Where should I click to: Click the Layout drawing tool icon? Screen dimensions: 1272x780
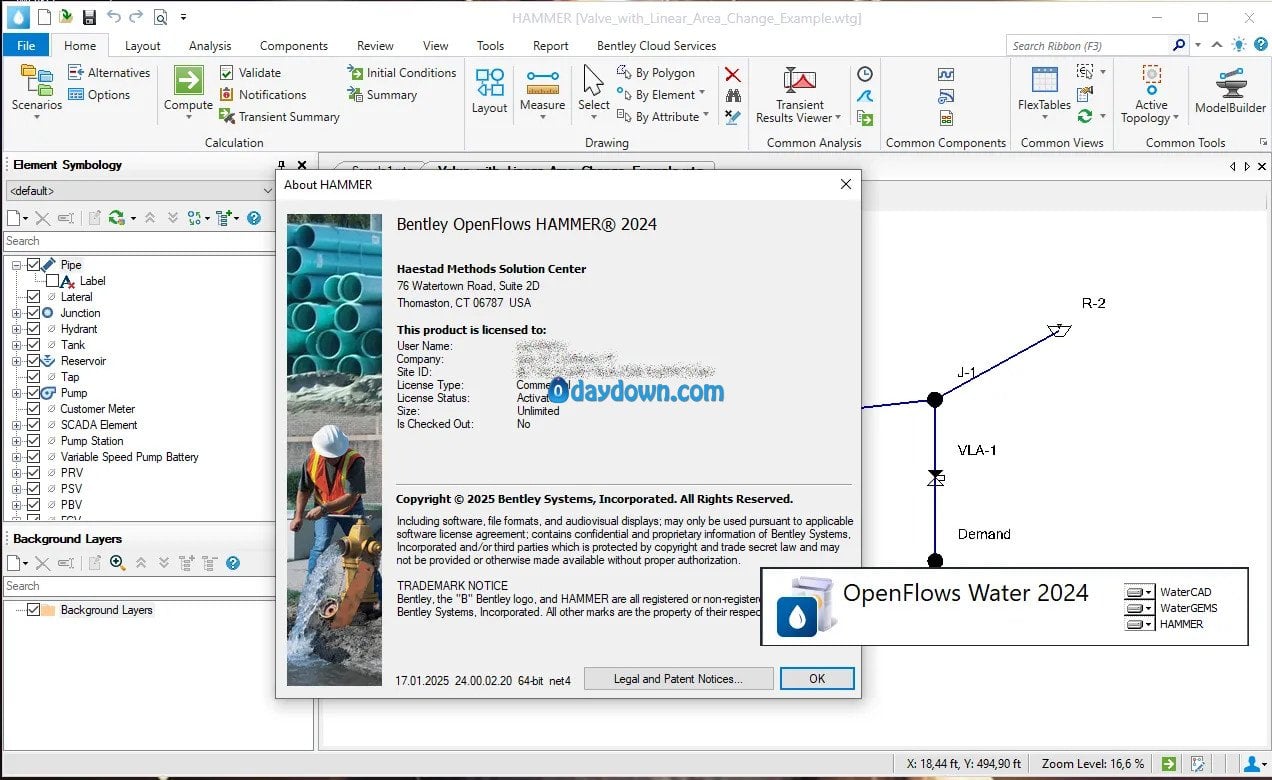coord(489,82)
